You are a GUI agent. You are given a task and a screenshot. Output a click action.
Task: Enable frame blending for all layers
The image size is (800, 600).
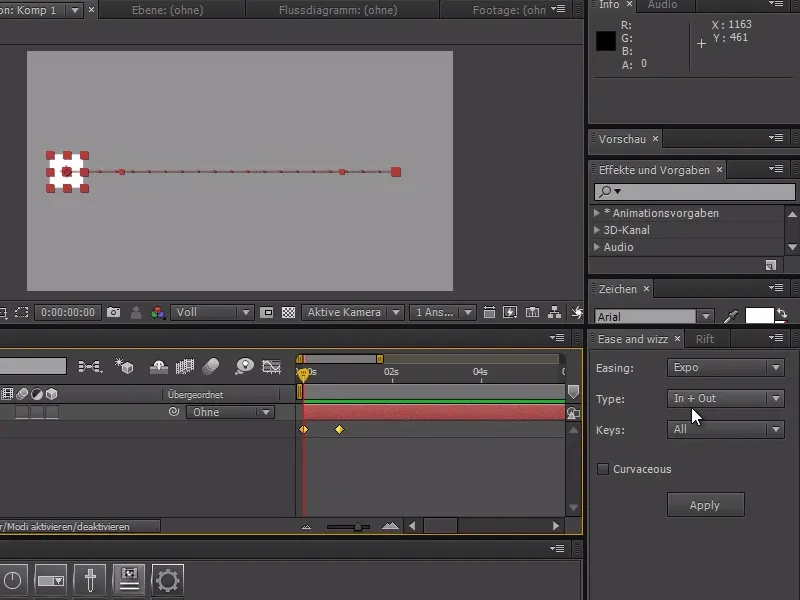185,366
